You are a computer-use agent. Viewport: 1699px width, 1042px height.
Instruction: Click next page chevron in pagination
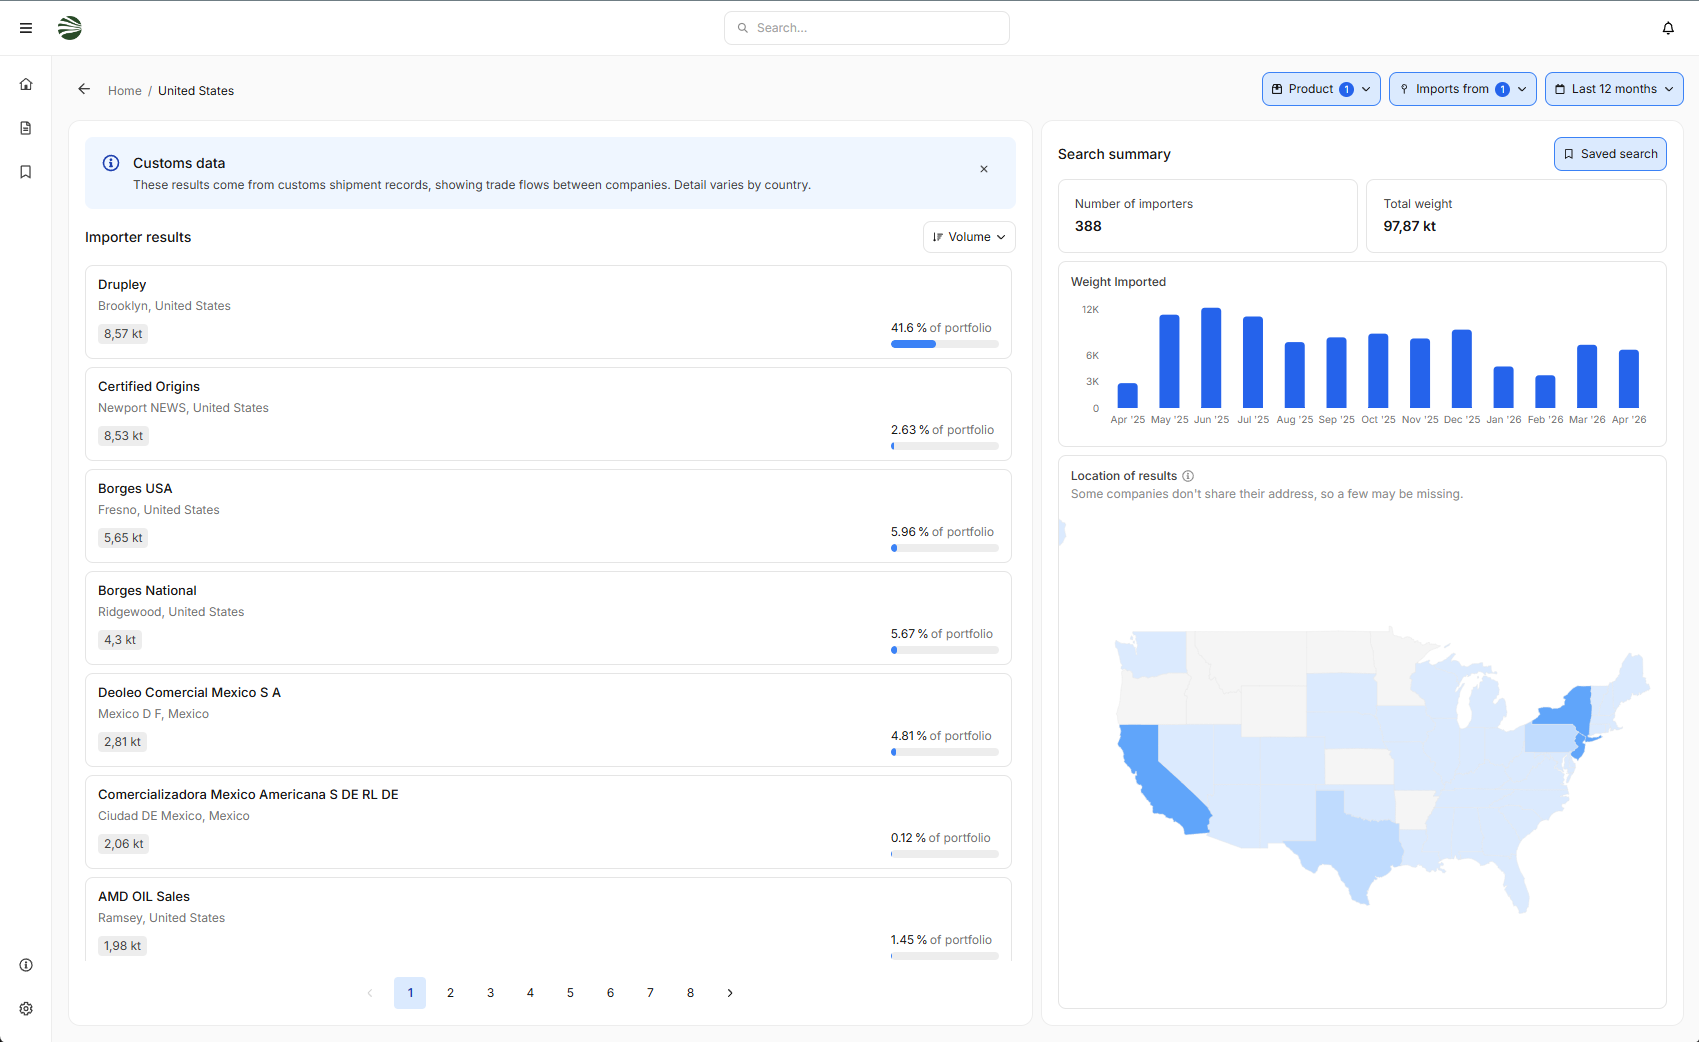pyautogui.click(x=730, y=993)
